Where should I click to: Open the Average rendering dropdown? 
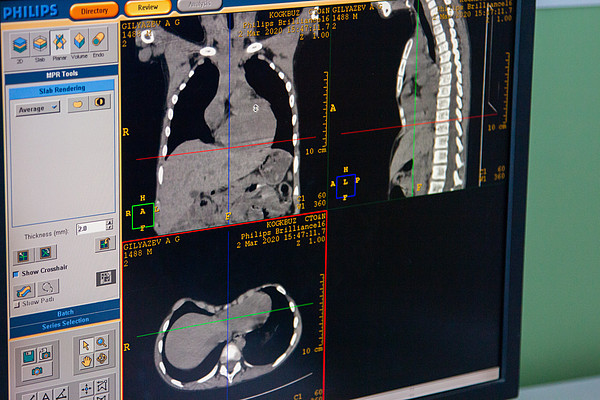tap(36, 107)
